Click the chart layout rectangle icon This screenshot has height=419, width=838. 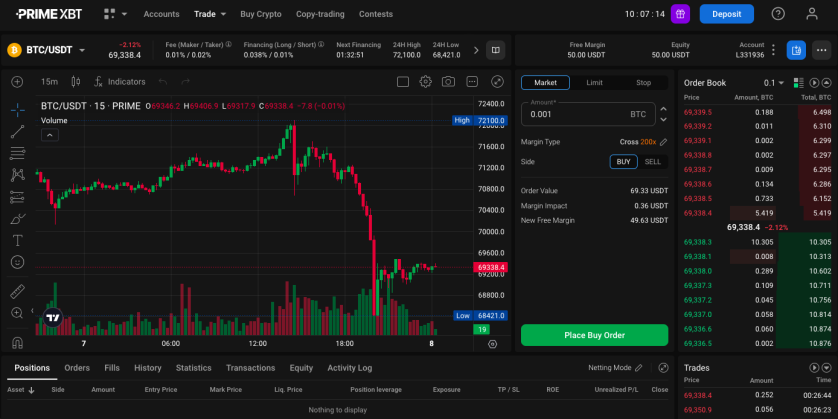pos(403,82)
